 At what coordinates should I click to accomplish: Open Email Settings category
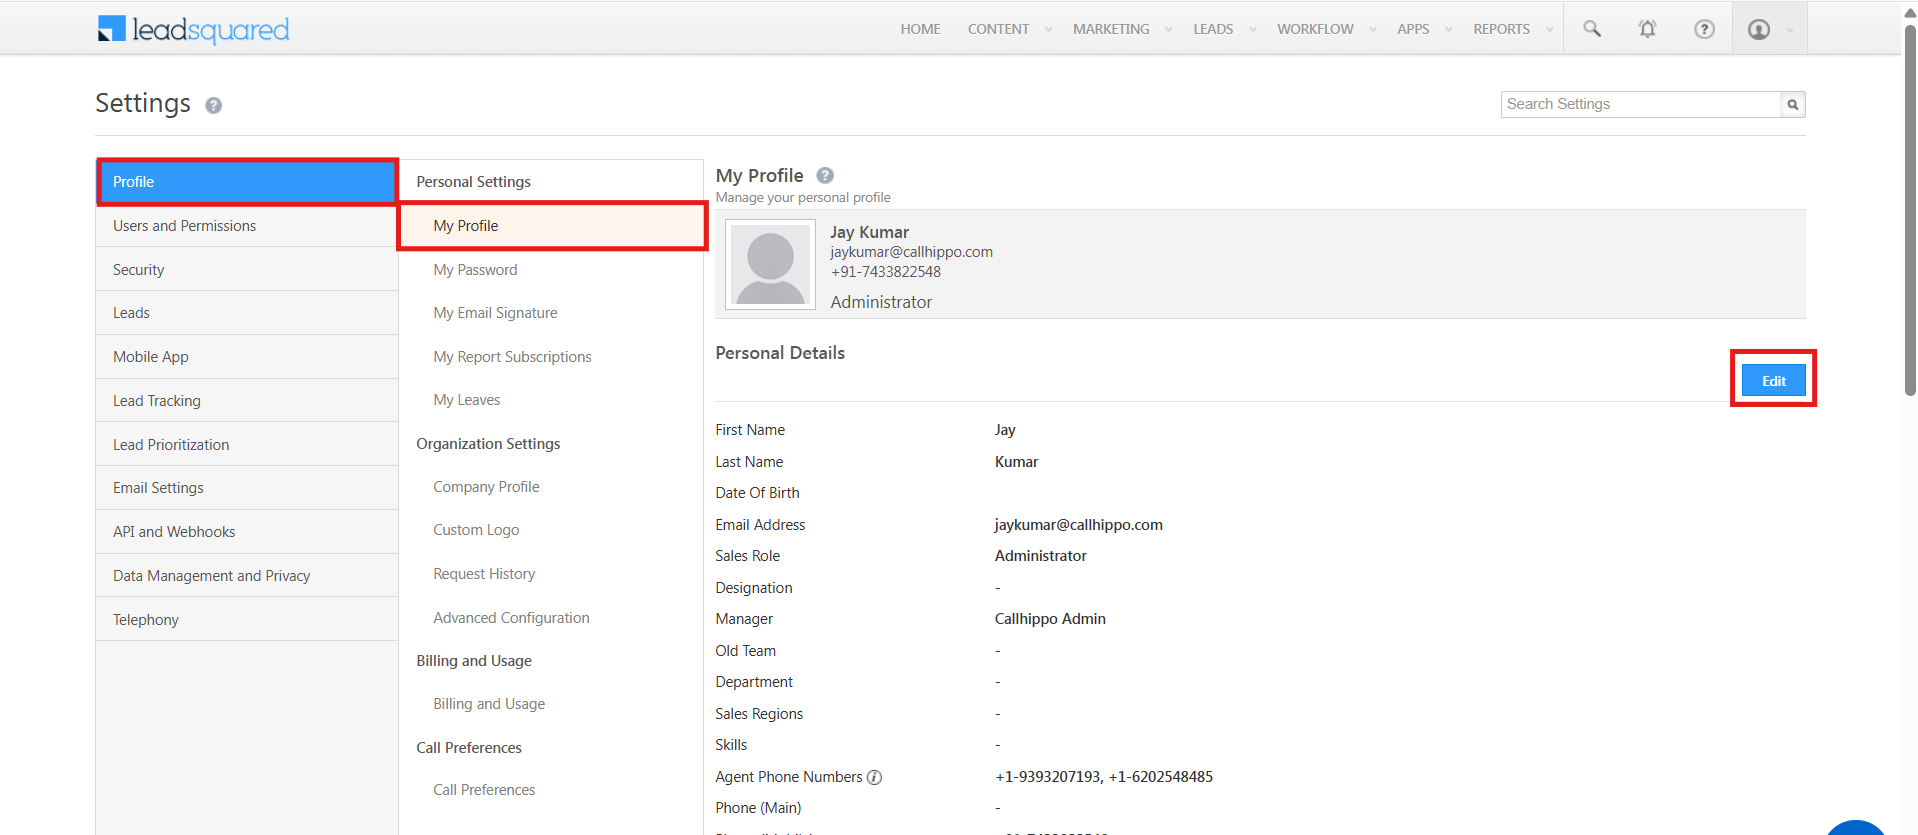(x=247, y=488)
